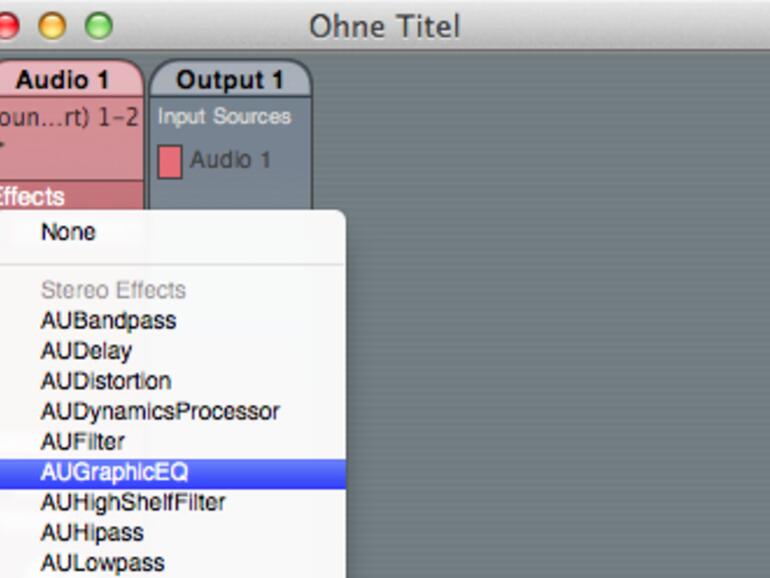
Task: Click the Ohne Titel window title bar
Action: (x=385, y=25)
